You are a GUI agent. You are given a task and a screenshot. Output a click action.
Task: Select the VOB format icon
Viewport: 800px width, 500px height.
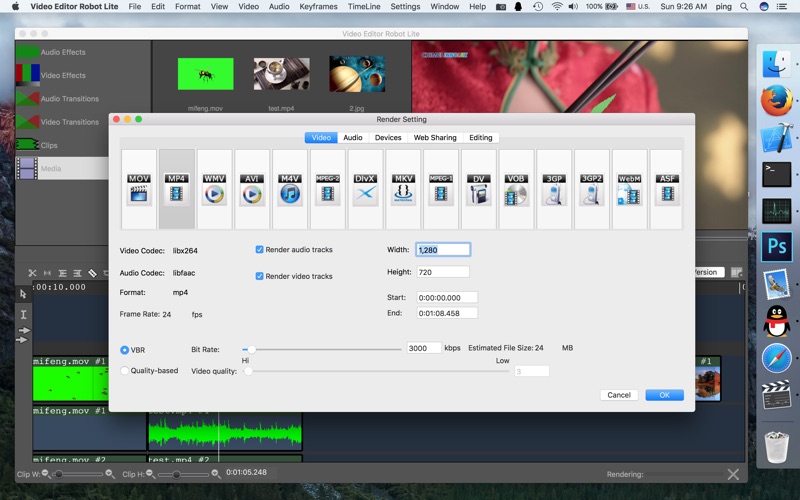click(x=516, y=189)
